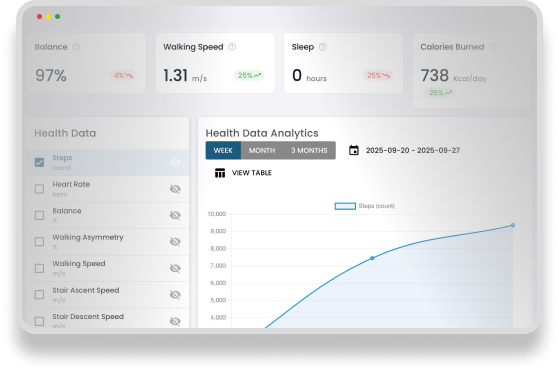
Task: Show Stair Ascent Speed using its eye icon
Action: (175, 295)
